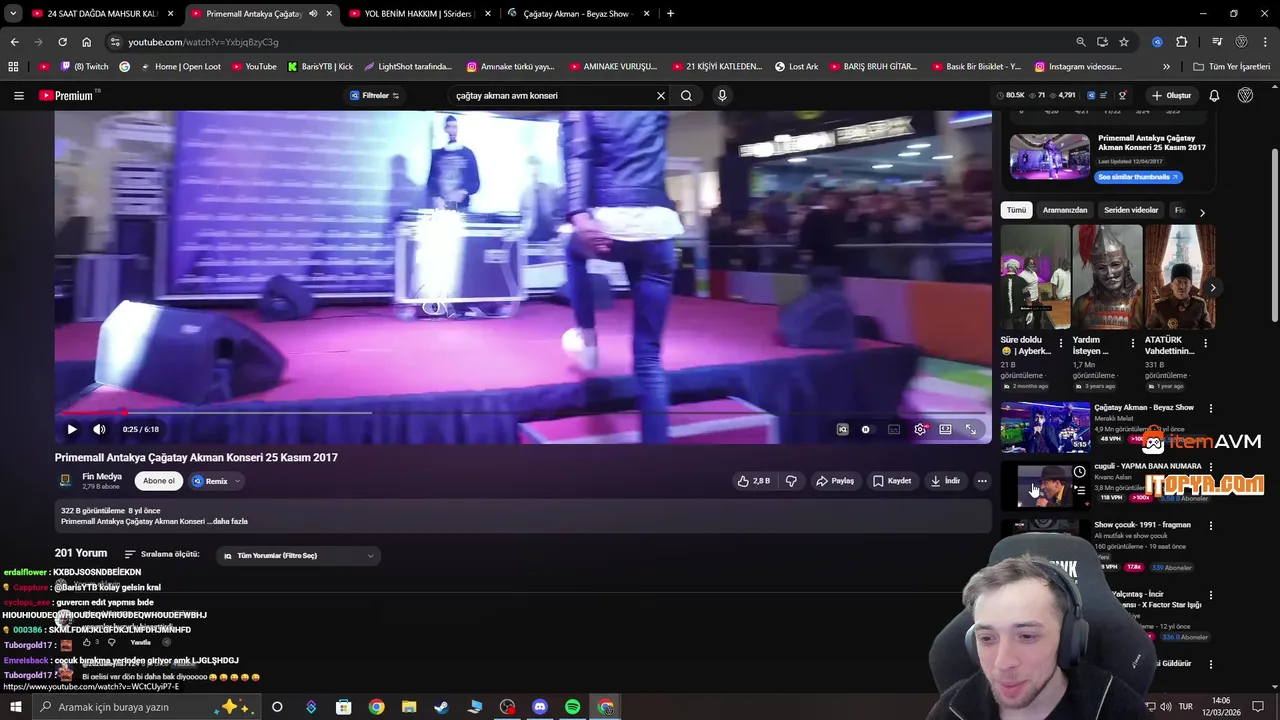The height and width of the screenshot is (720, 1280).
Task: Go to YouTube Premium home logo
Action: (66, 96)
